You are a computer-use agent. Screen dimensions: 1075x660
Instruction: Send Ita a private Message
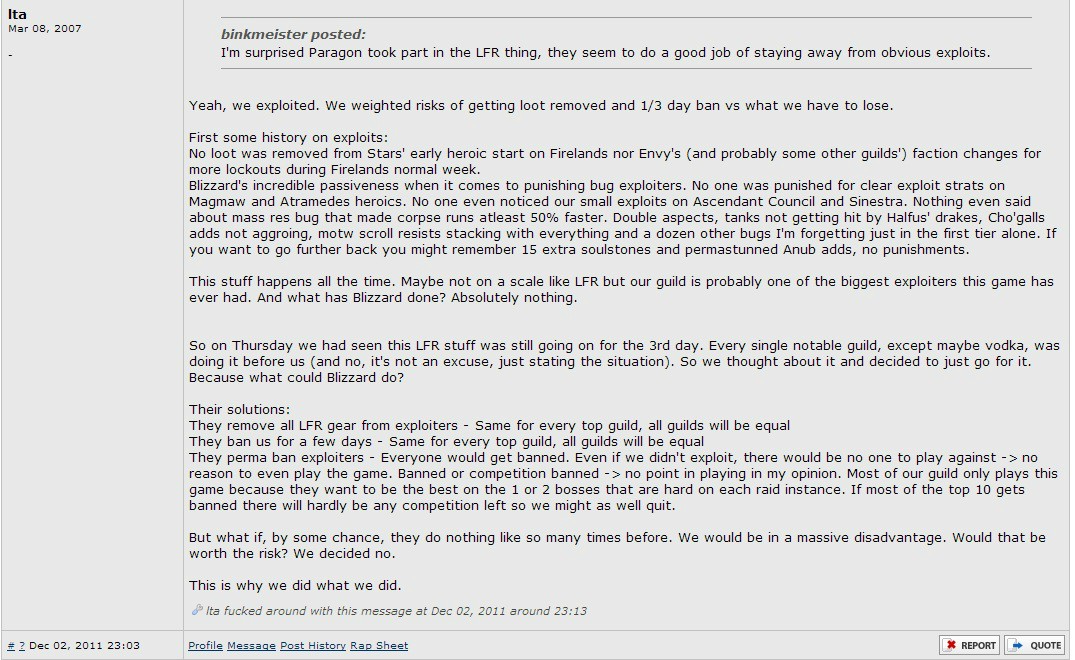(x=251, y=646)
